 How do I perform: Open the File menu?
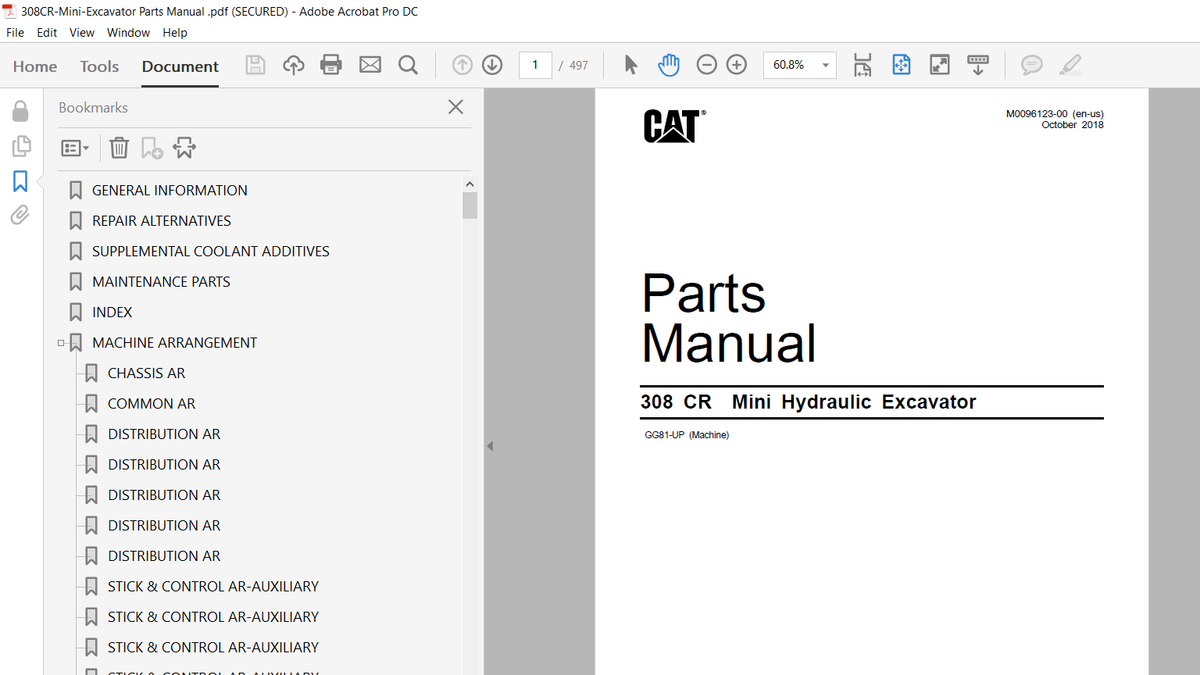(15, 32)
